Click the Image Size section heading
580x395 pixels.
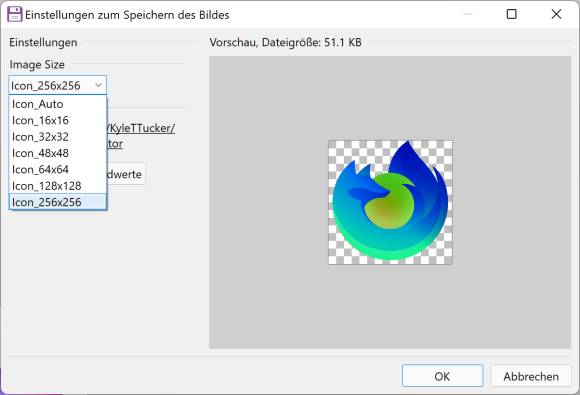click(37, 64)
